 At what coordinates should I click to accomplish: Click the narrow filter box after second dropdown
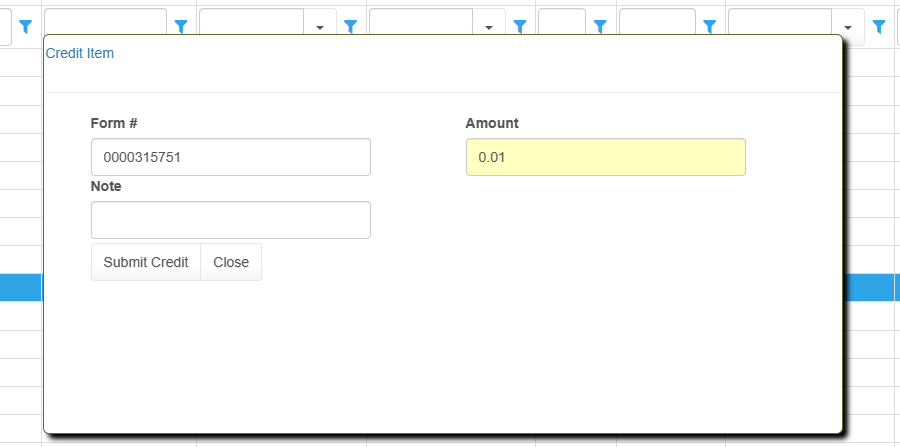561,27
